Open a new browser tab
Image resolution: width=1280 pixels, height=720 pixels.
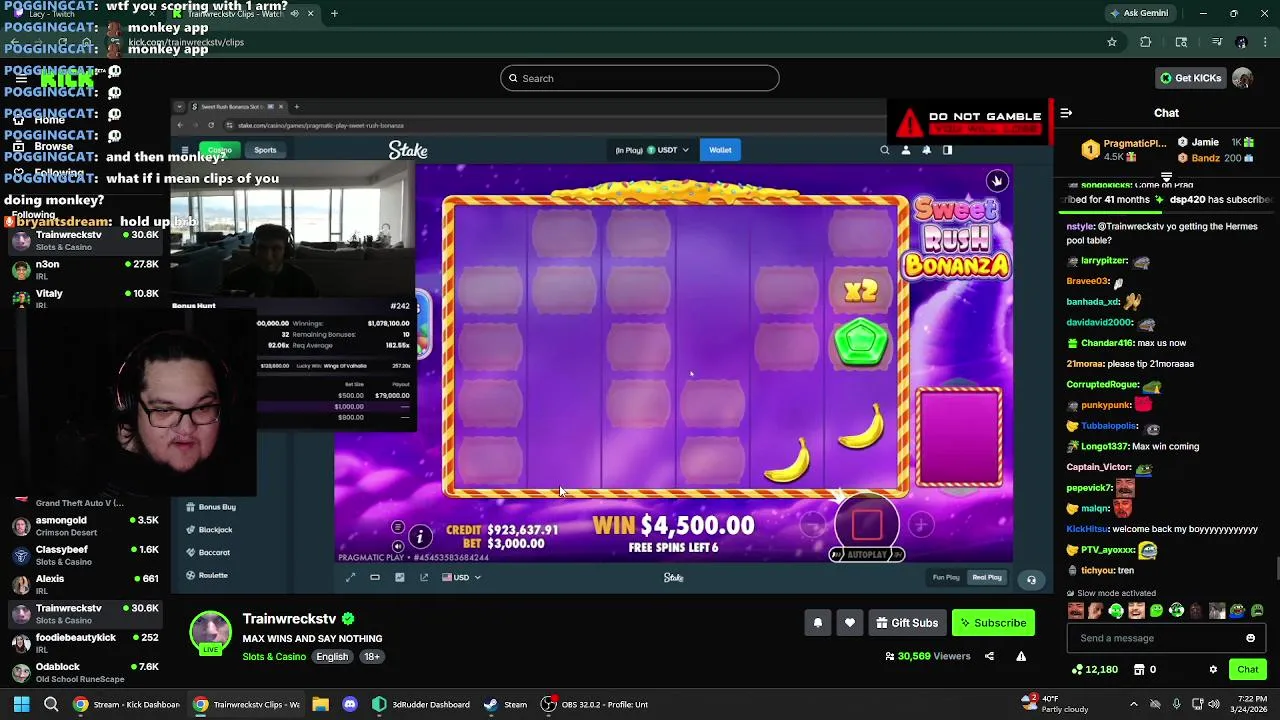tap(334, 13)
